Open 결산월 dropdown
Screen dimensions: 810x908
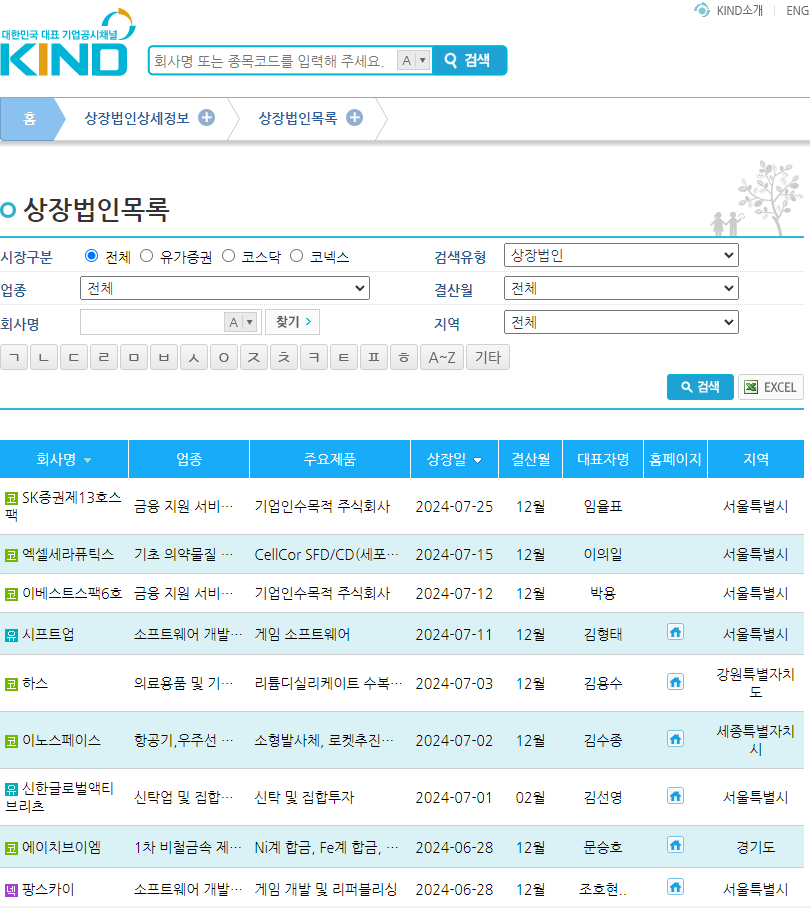point(621,288)
